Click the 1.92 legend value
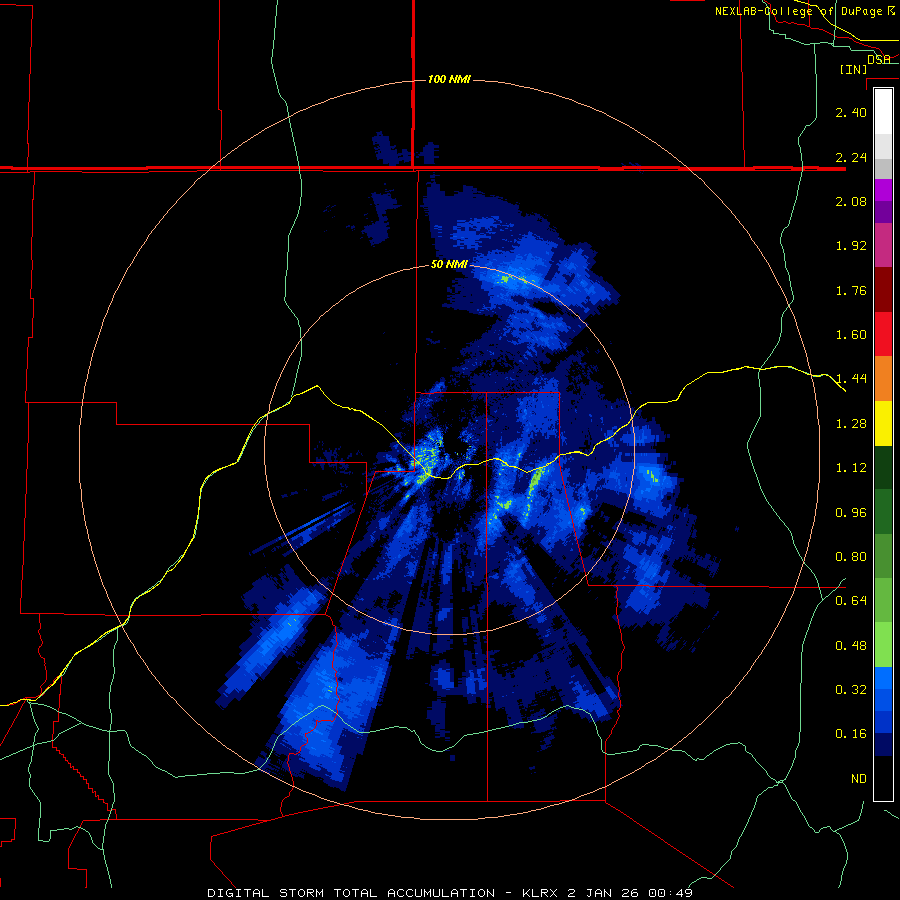 click(x=851, y=246)
